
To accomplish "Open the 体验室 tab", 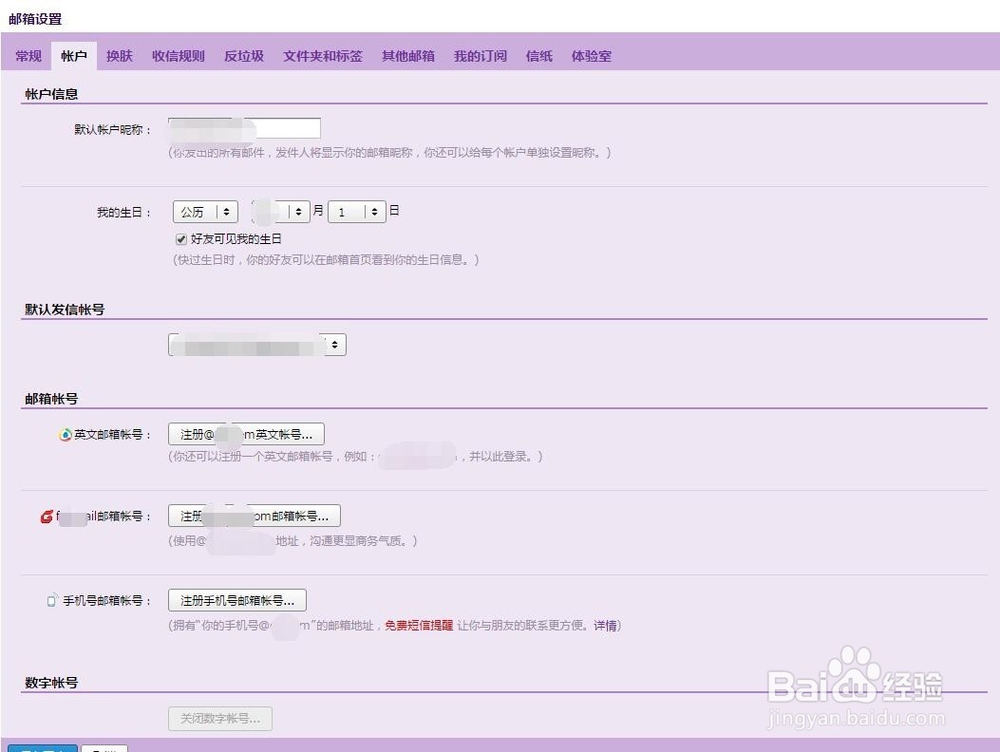I will coord(591,56).
